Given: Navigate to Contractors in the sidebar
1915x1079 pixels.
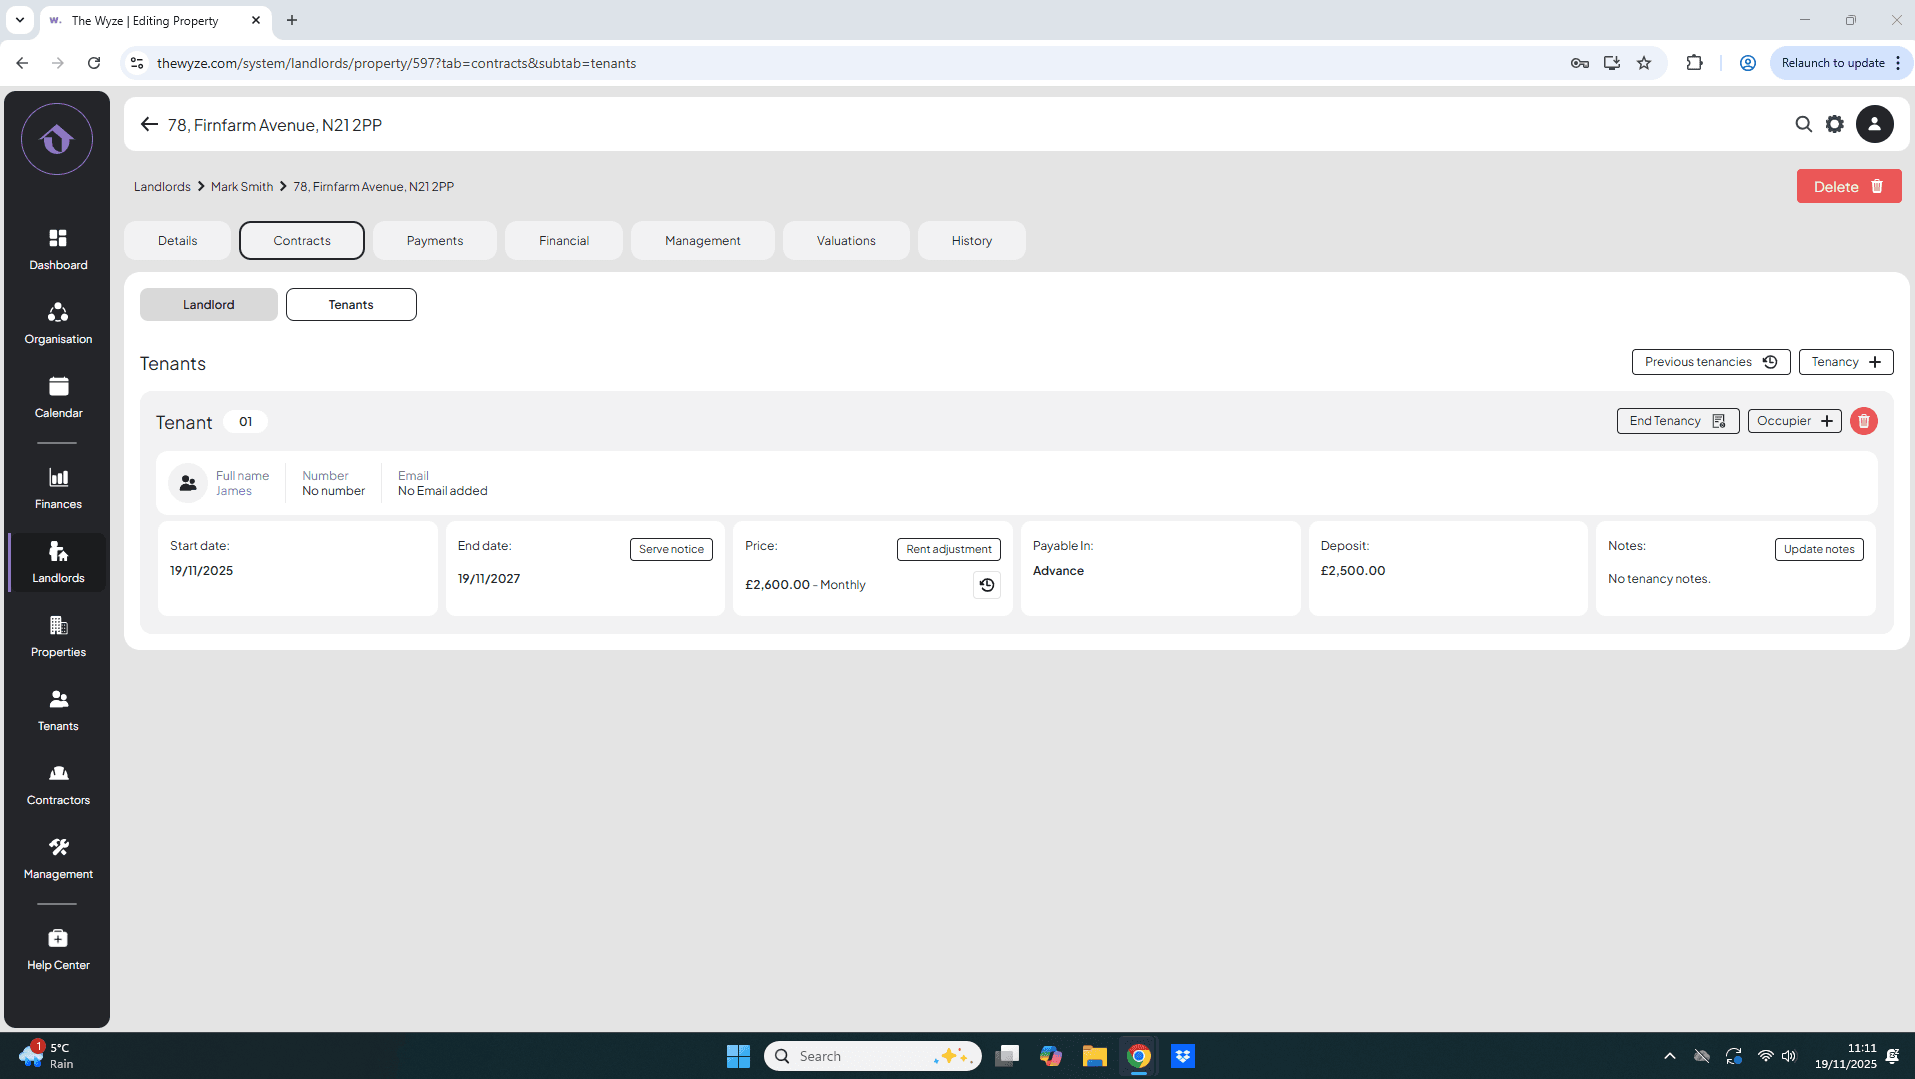Looking at the screenshot, I should 58,784.
